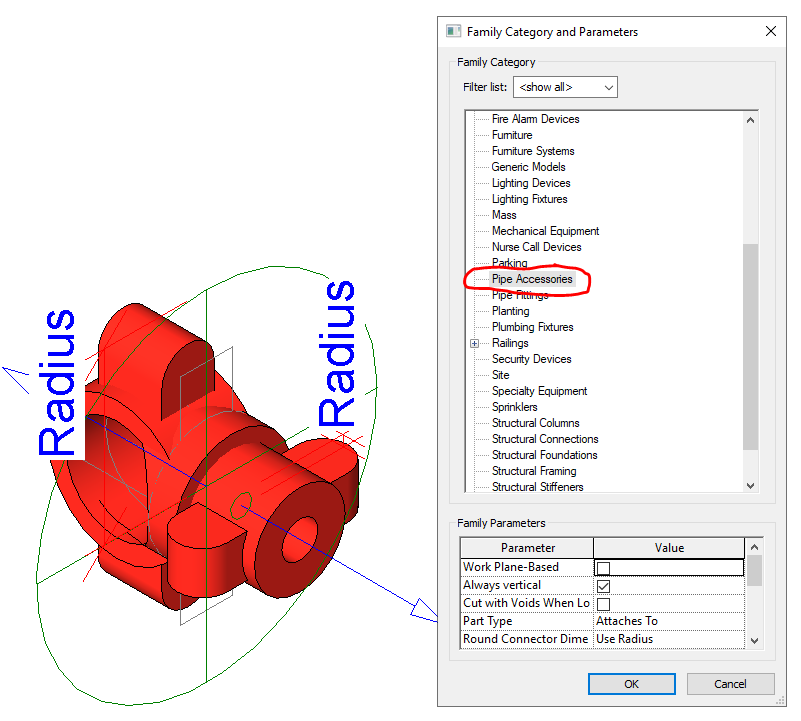
Task: Click the Parameter column header
Action: pos(527,548)
